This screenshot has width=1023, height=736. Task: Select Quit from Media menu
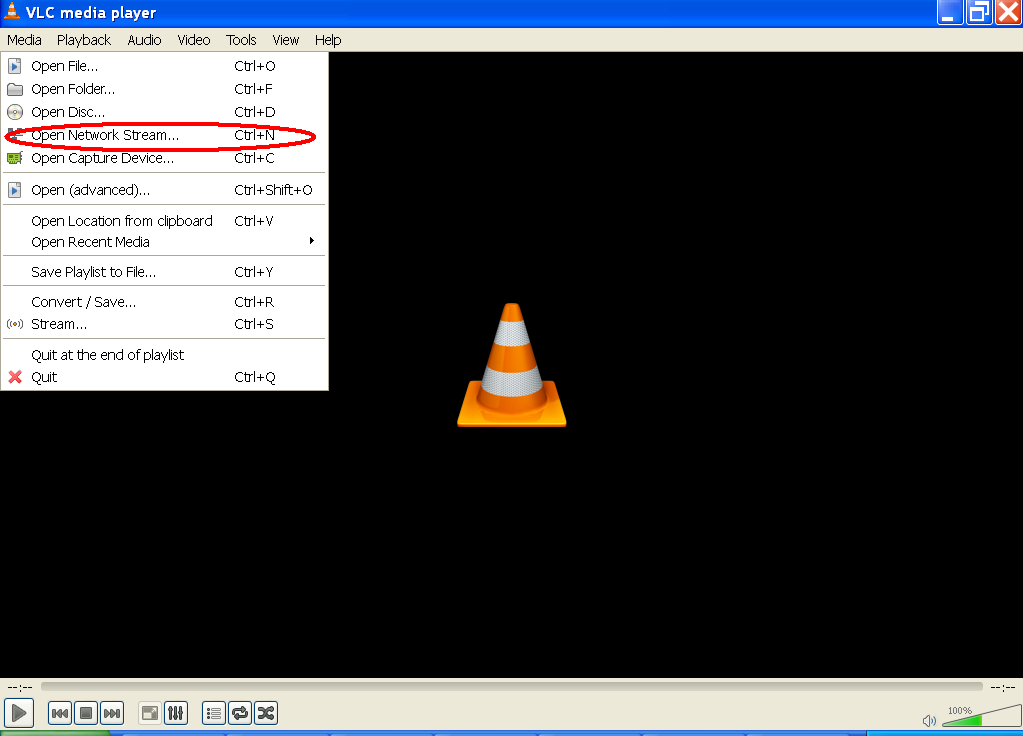(164, 377)
